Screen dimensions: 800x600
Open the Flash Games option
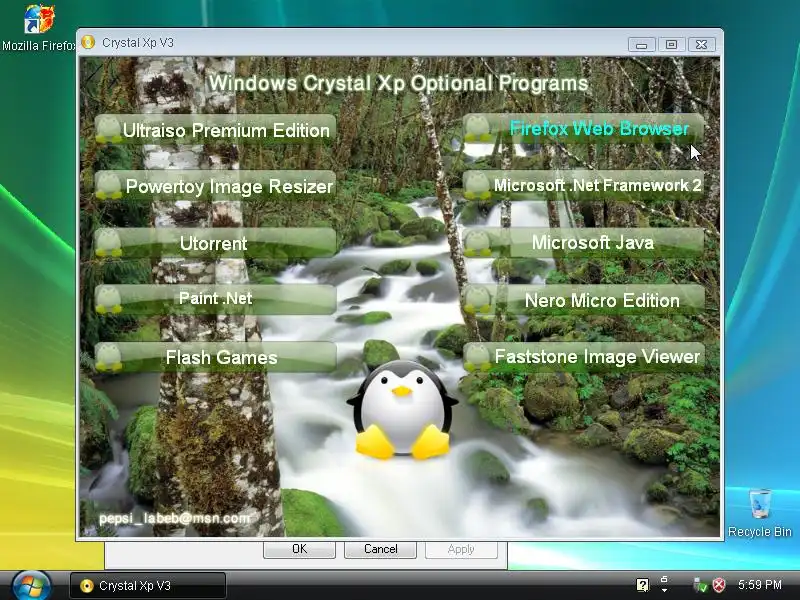click(x=215, y=357)
